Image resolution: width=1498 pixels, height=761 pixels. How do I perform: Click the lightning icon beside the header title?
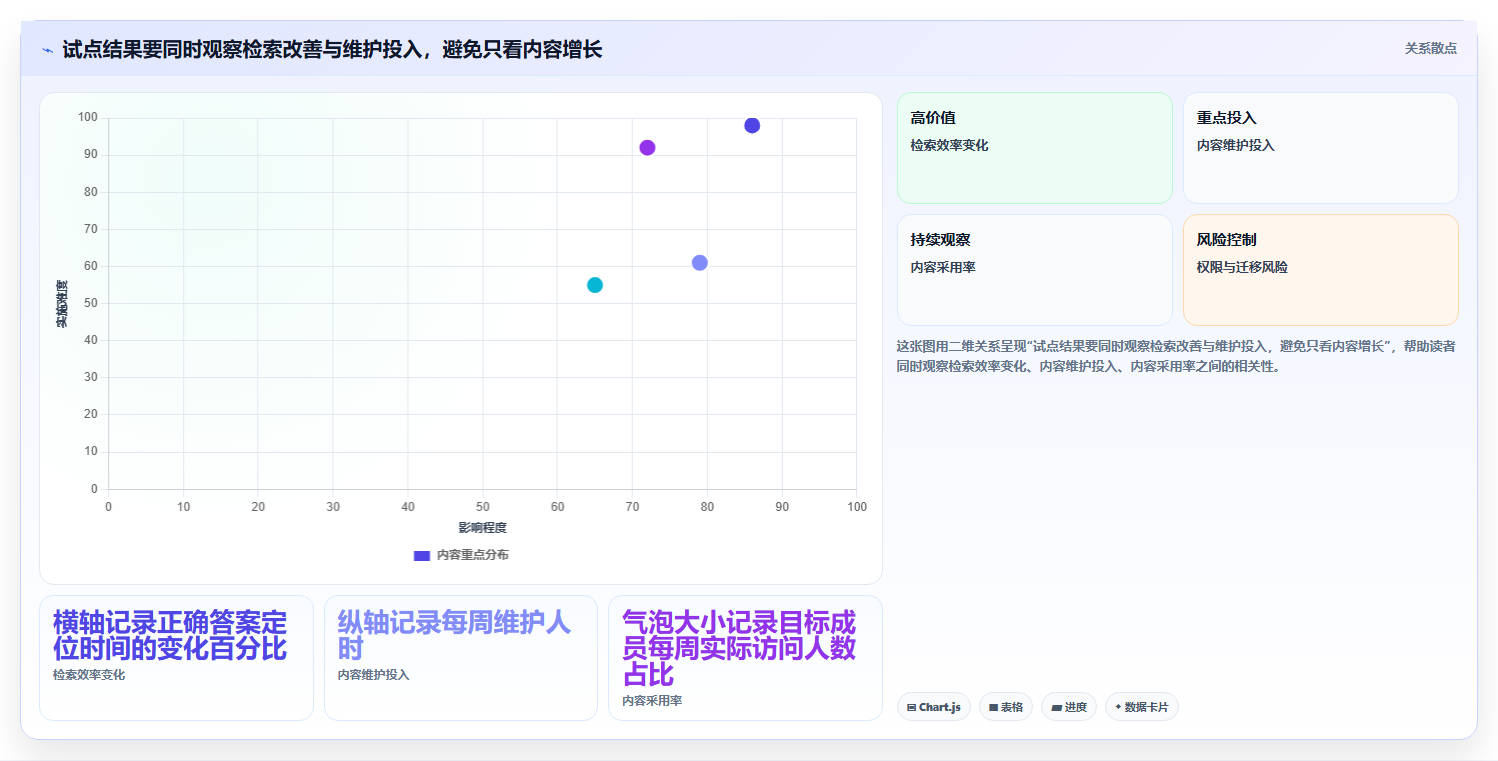(x=47, y=50)
